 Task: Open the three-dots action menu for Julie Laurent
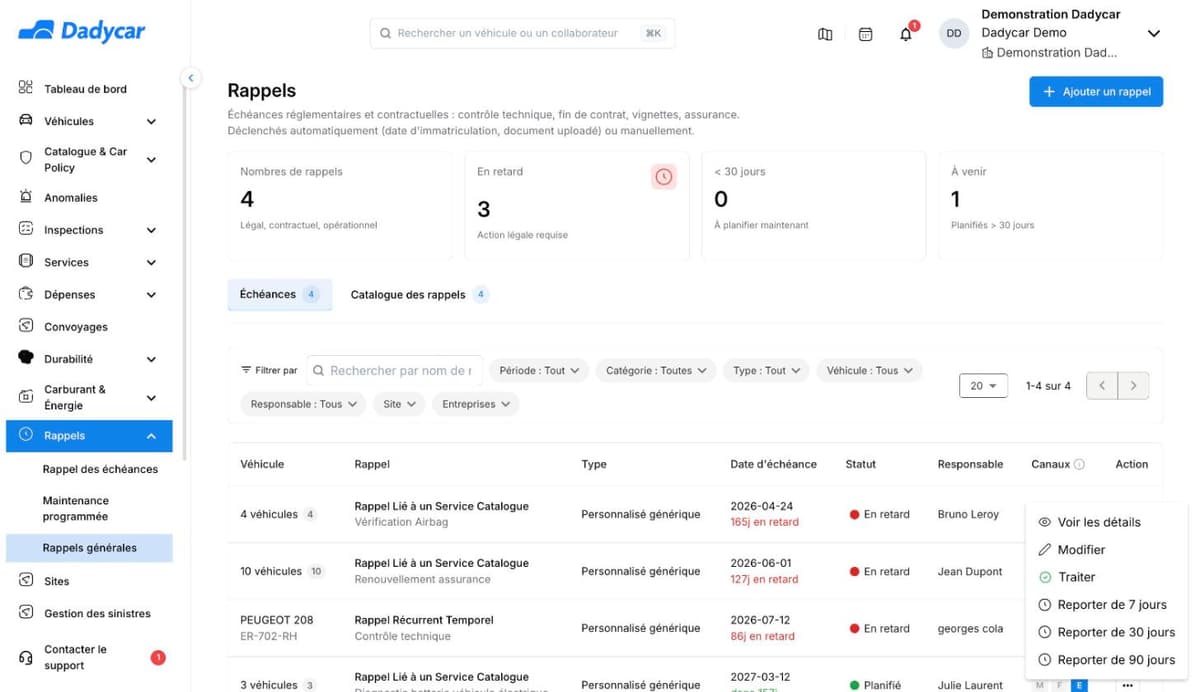(1128, 685)
